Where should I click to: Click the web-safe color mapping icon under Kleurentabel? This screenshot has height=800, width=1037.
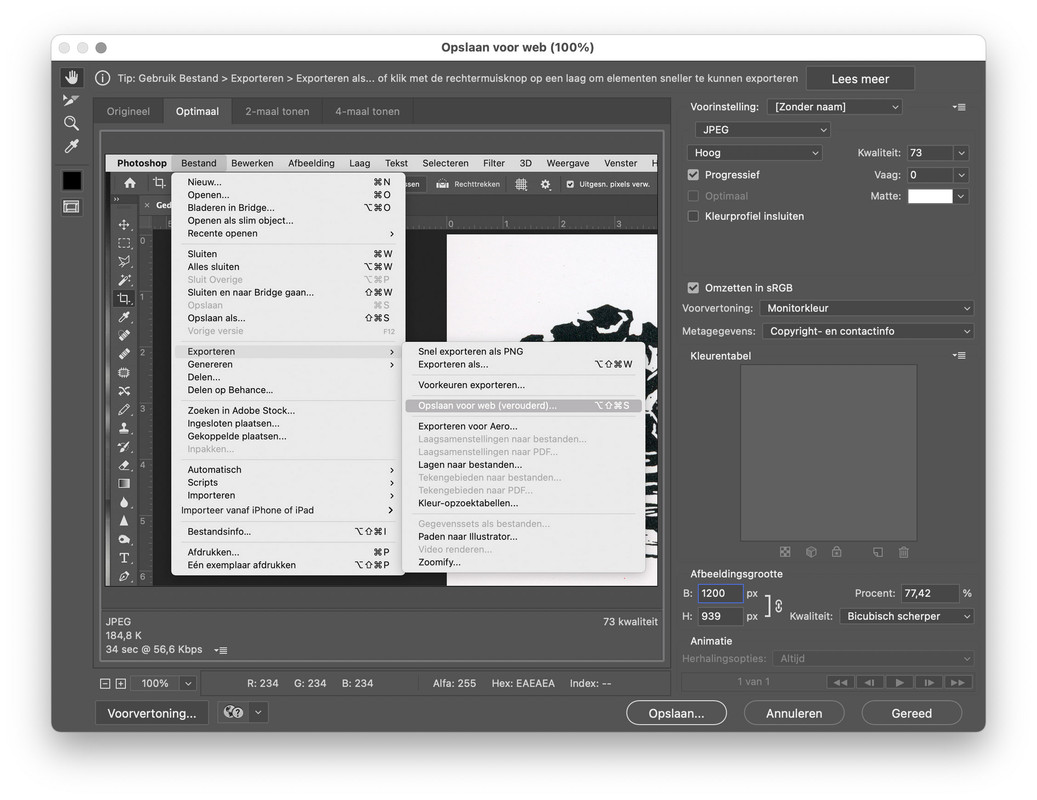[785, 552]
